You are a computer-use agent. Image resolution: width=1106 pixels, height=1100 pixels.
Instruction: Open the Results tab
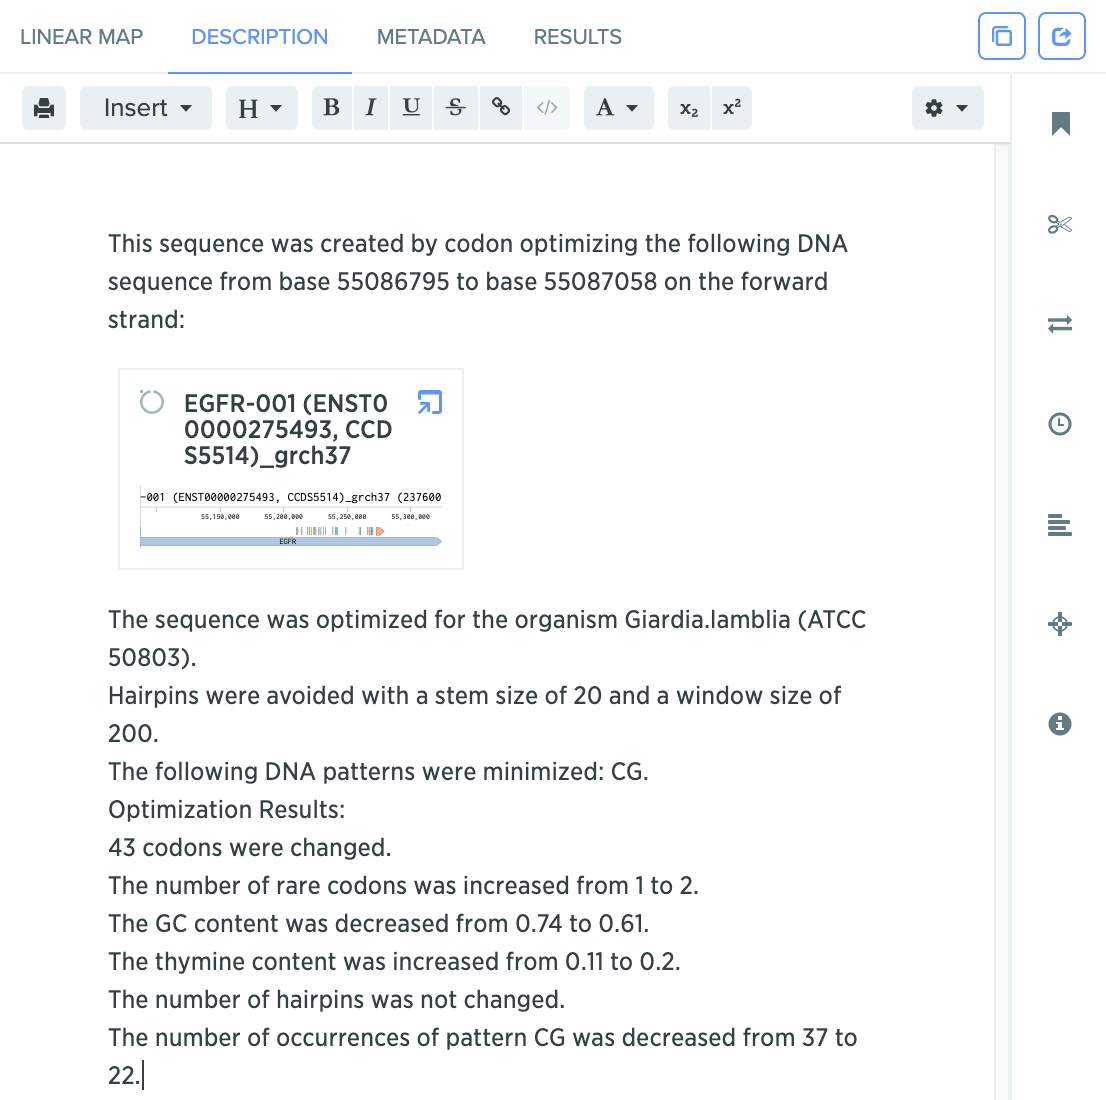577,37
